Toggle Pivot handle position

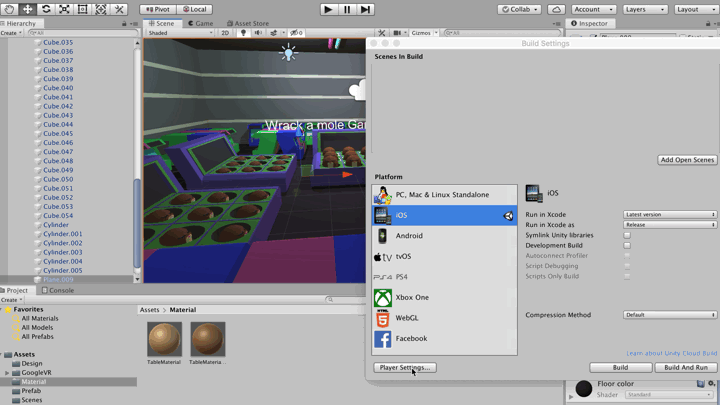point(158,9)
